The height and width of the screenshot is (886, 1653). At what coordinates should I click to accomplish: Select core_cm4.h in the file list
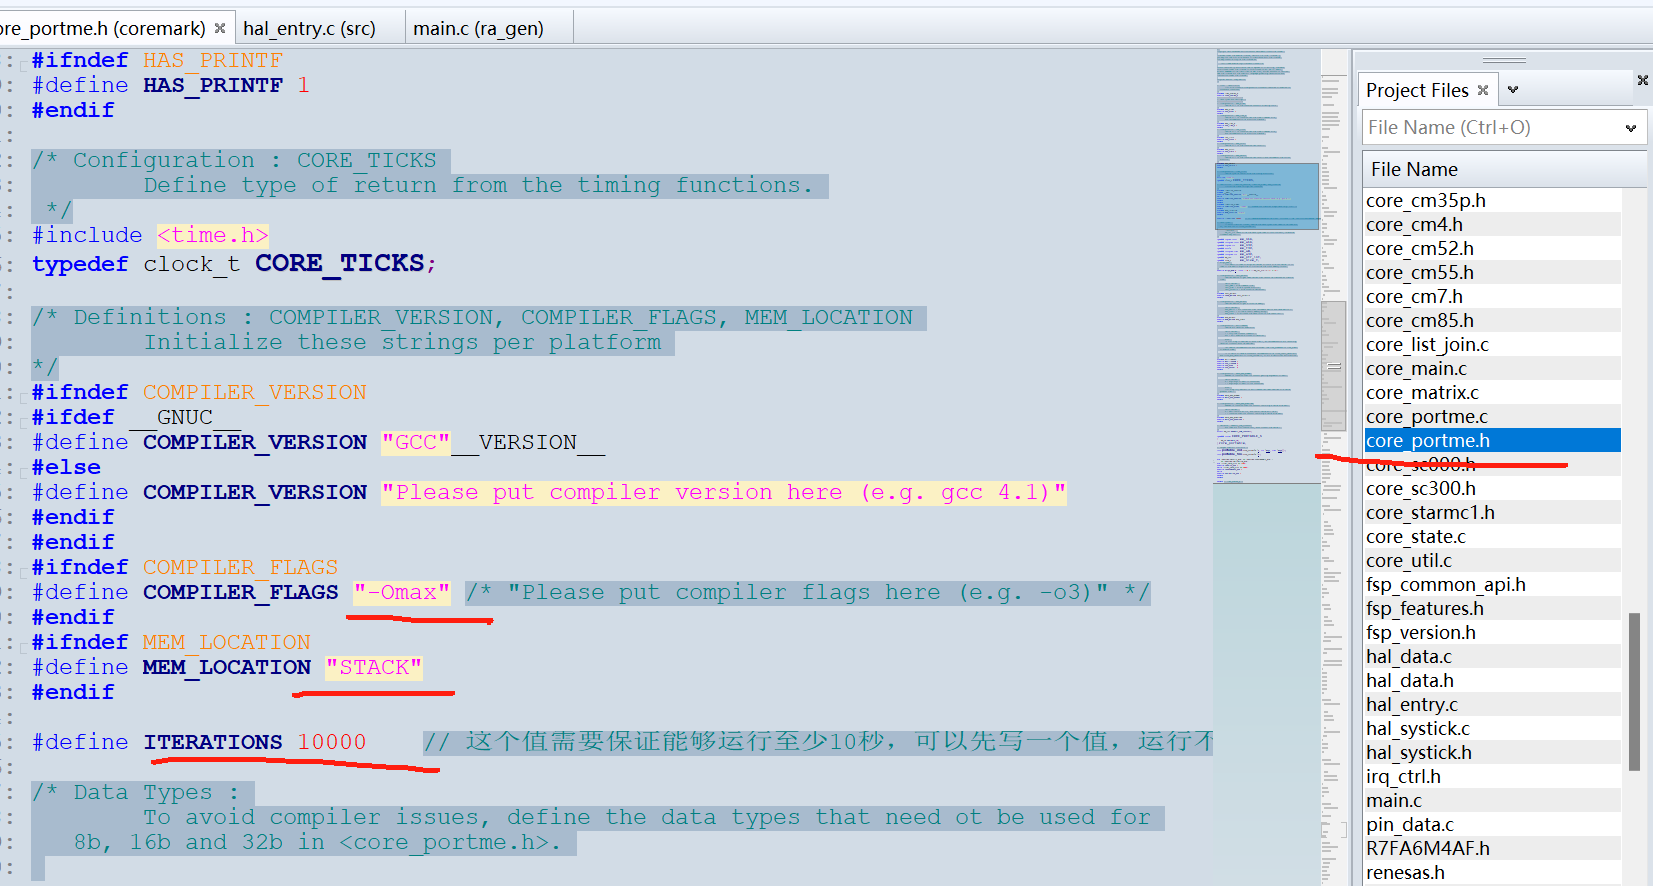(1492, 225)
